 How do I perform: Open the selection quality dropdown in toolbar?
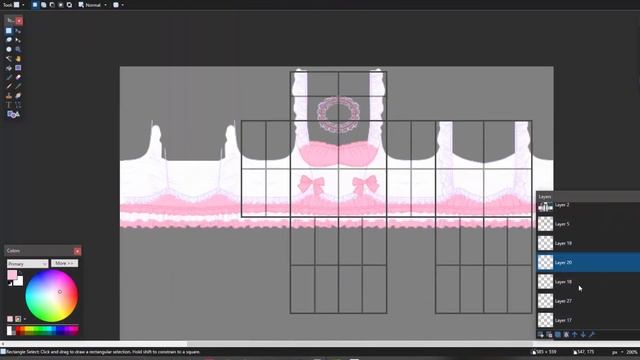point(118,5)
